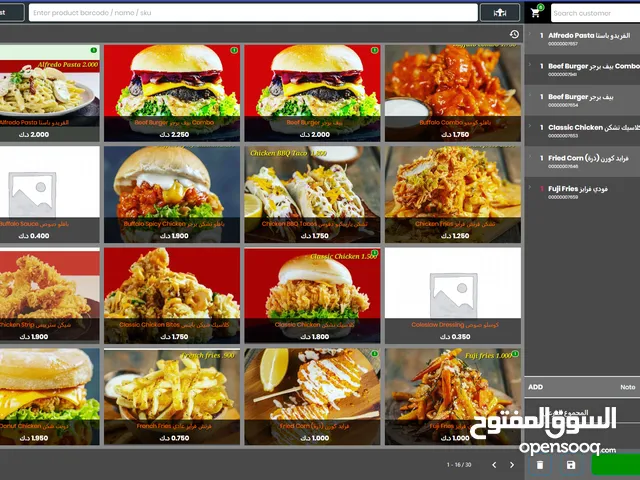
Task: Select Fried Corn line in order list
Action: (582, 161)
